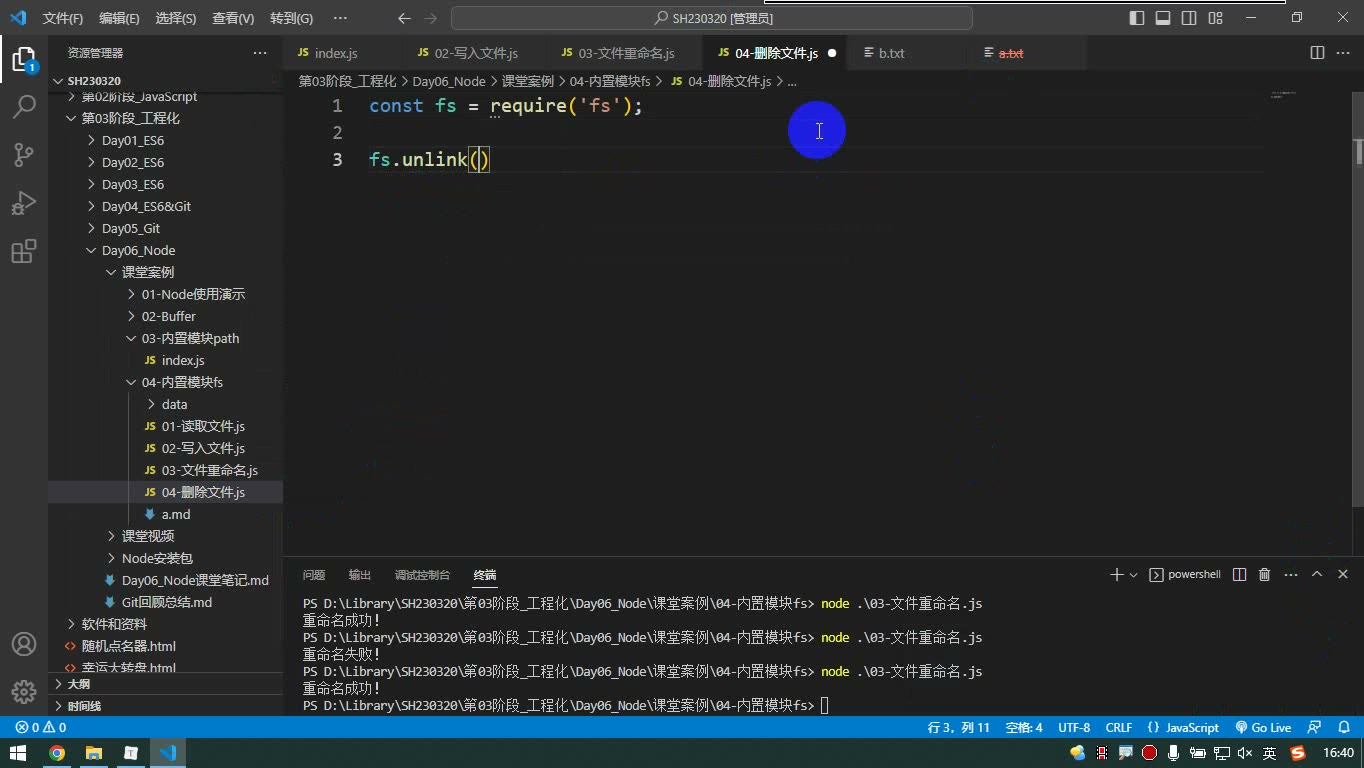This screenshot has height=768, width=1364.
Task: Click the SH230320 command center search box
Action: click(x=712, y=18)
